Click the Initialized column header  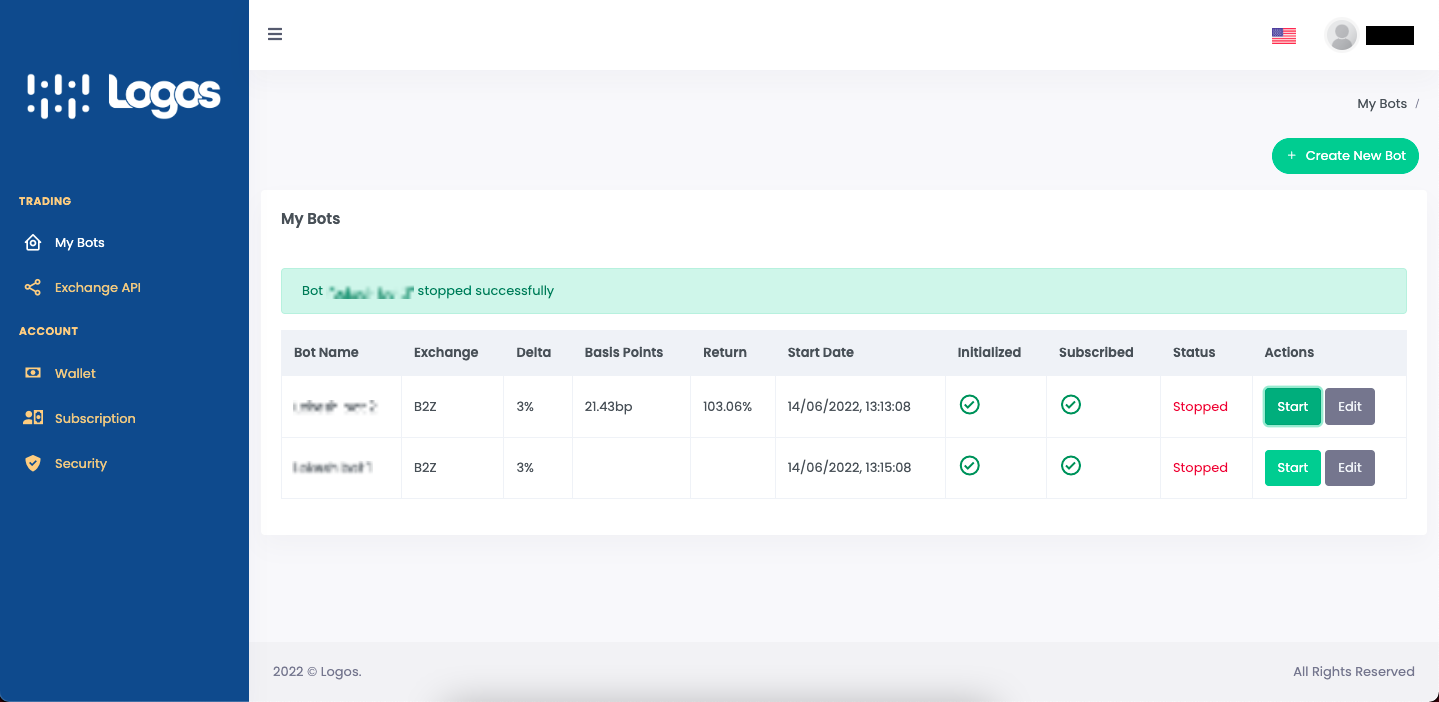pos(989,352)
